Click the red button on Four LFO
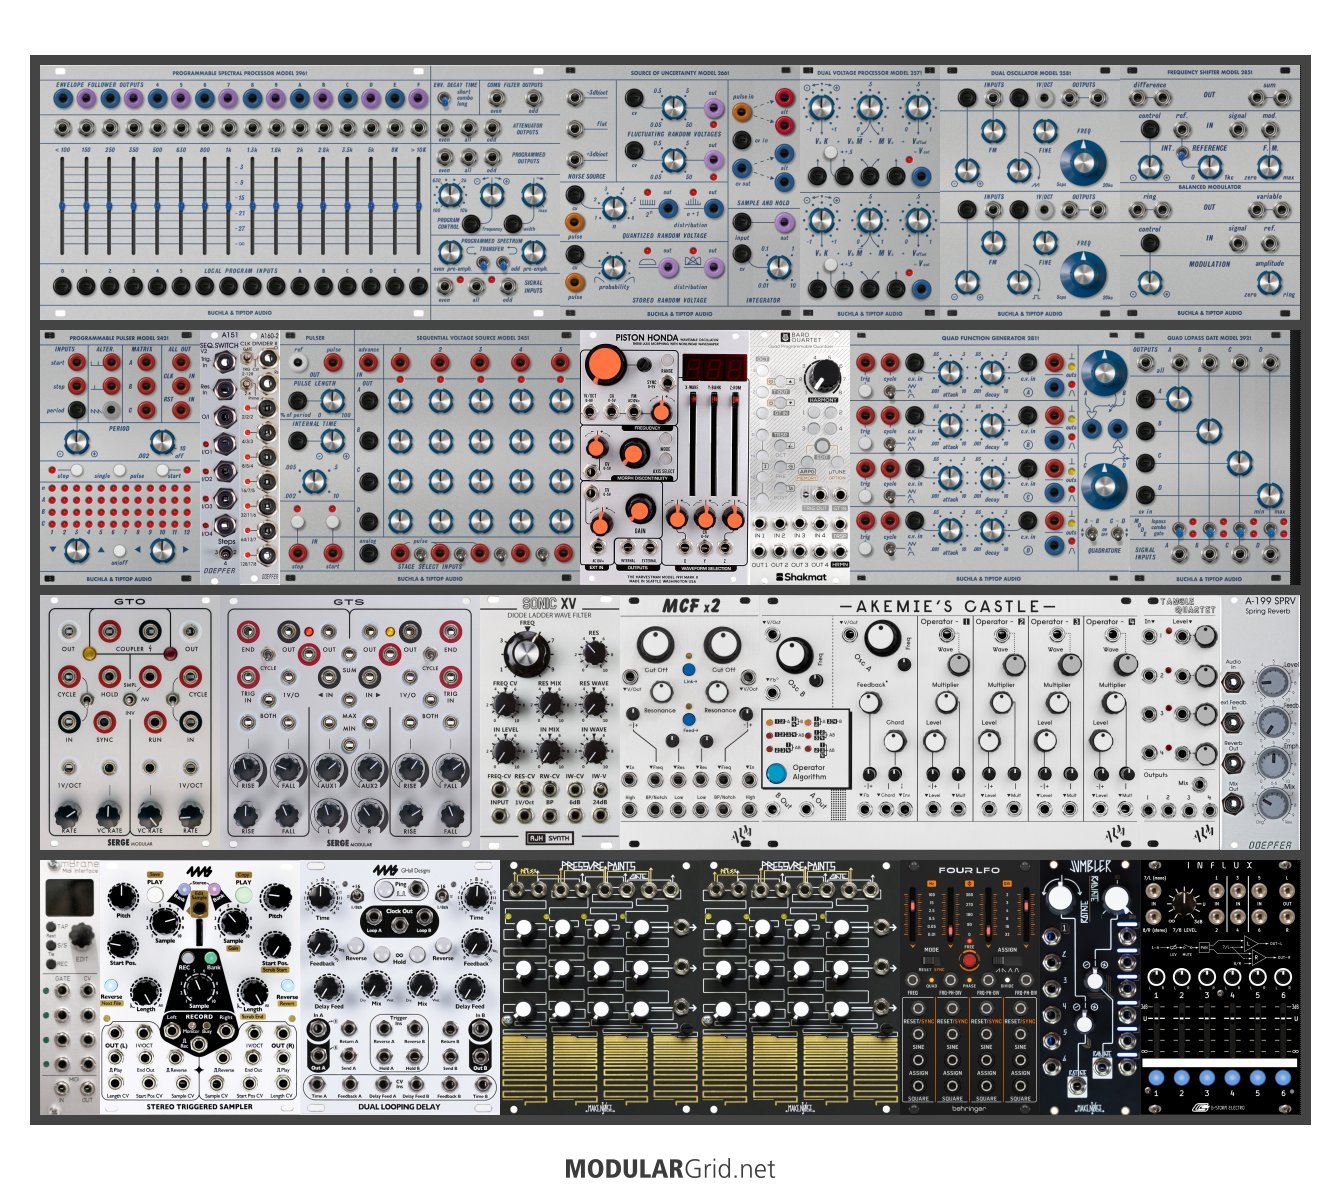This screenshot has width=1341, height=1190. (968, 961)
